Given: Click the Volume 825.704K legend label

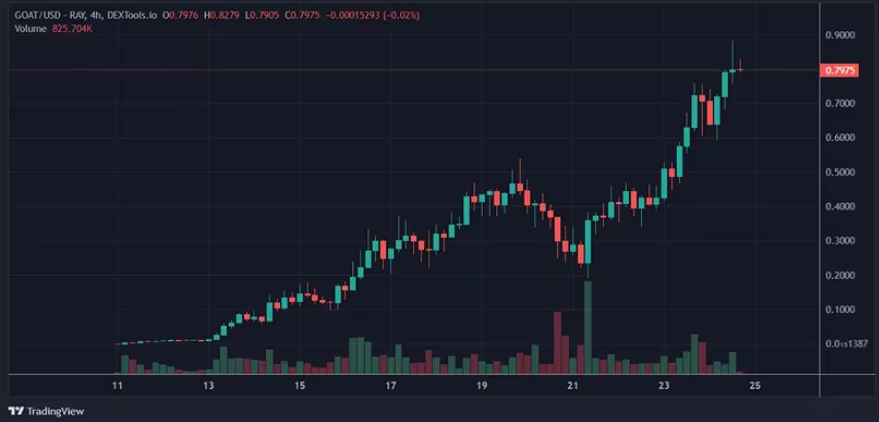Looking at the screenshot, I should tap(53, 28).
